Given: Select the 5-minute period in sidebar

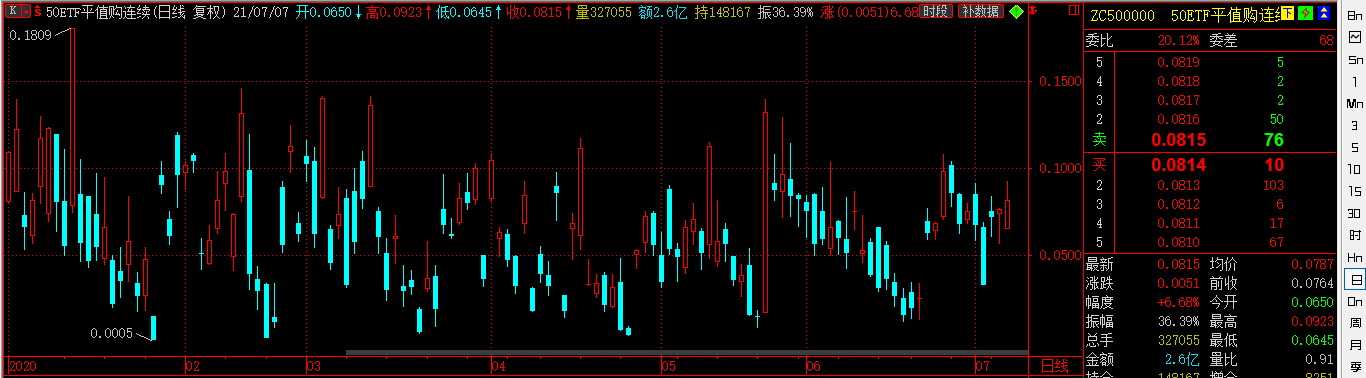Looking at the screenshot, I should [1355, 147].
